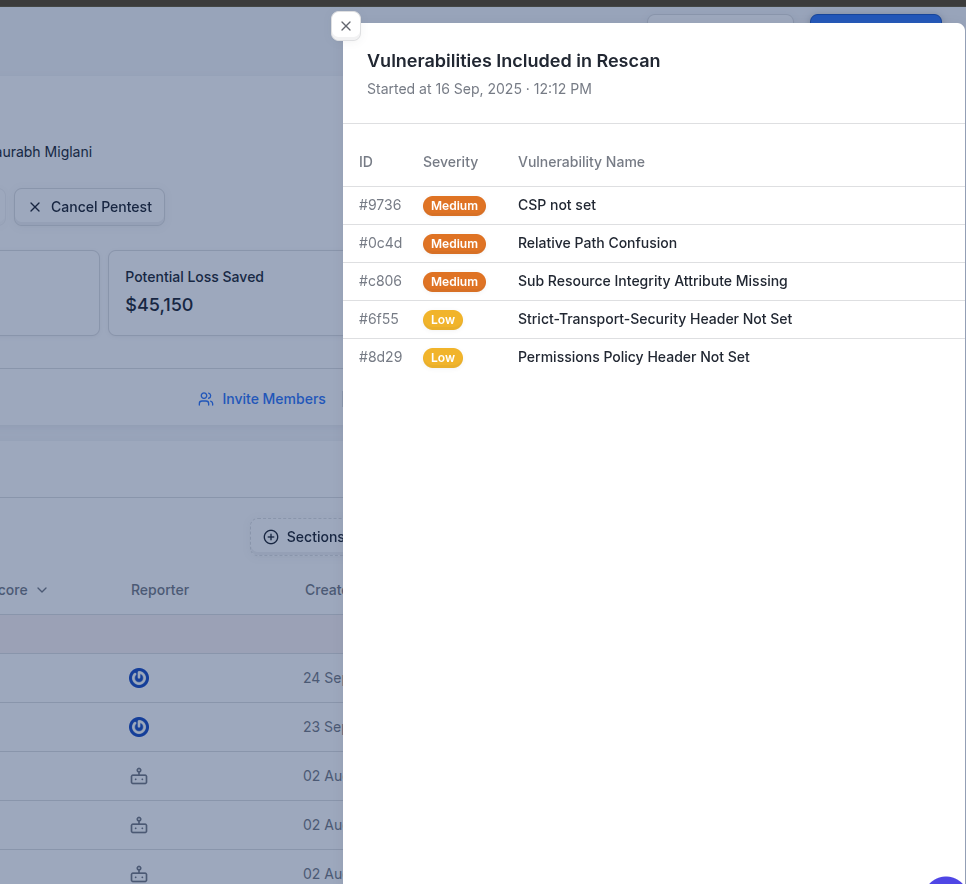This screenshot has width=966, height=884.
Task: Click the Severity column header
Action: pos(450,162)
